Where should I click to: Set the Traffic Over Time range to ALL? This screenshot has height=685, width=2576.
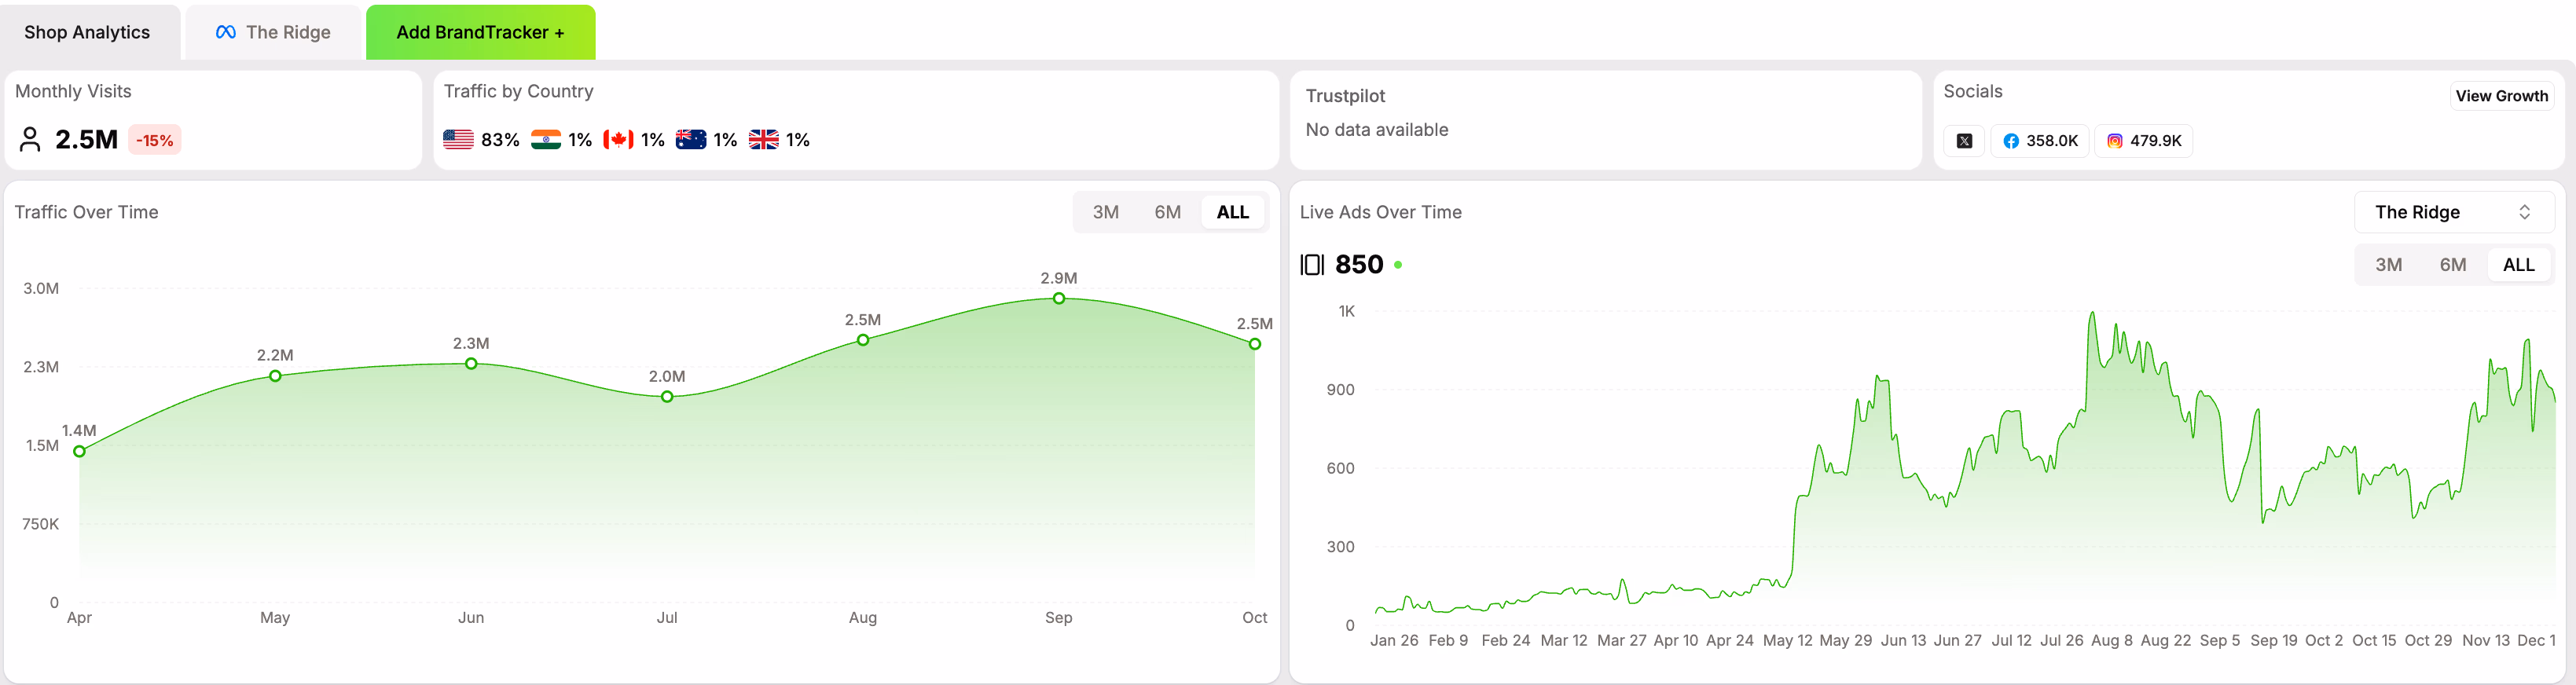[x=1232, y=212]
